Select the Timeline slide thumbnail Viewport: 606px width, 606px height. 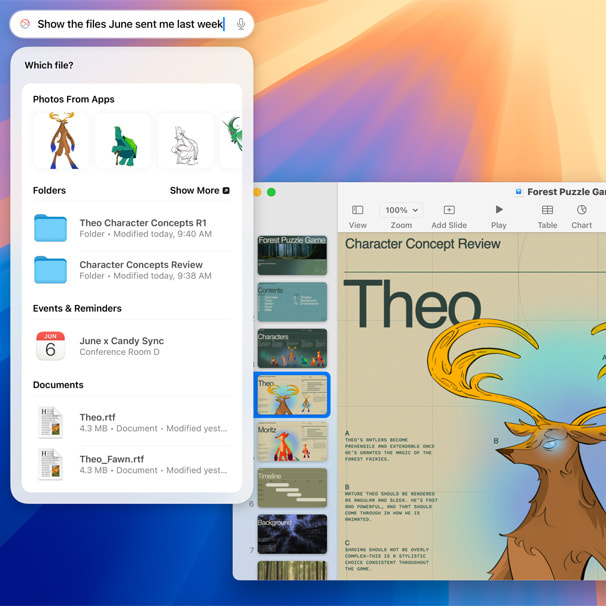click(x=292, y=487)
